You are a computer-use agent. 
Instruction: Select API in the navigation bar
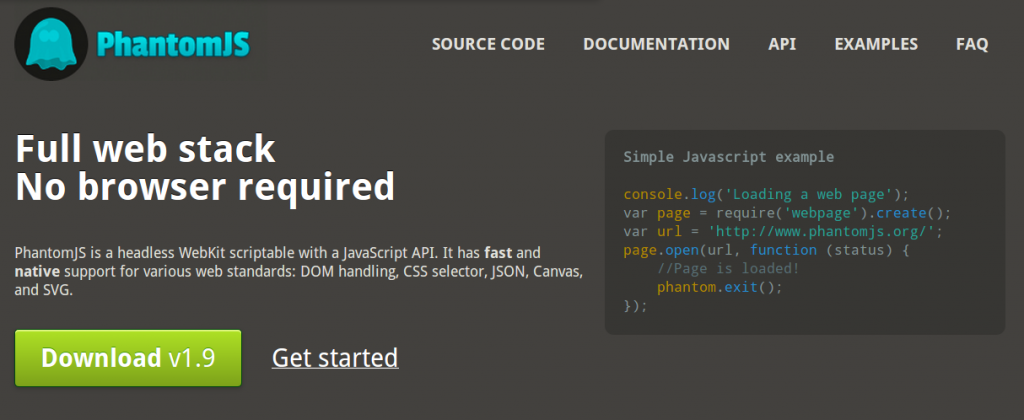pyautogui.click(x=782, y=44)
